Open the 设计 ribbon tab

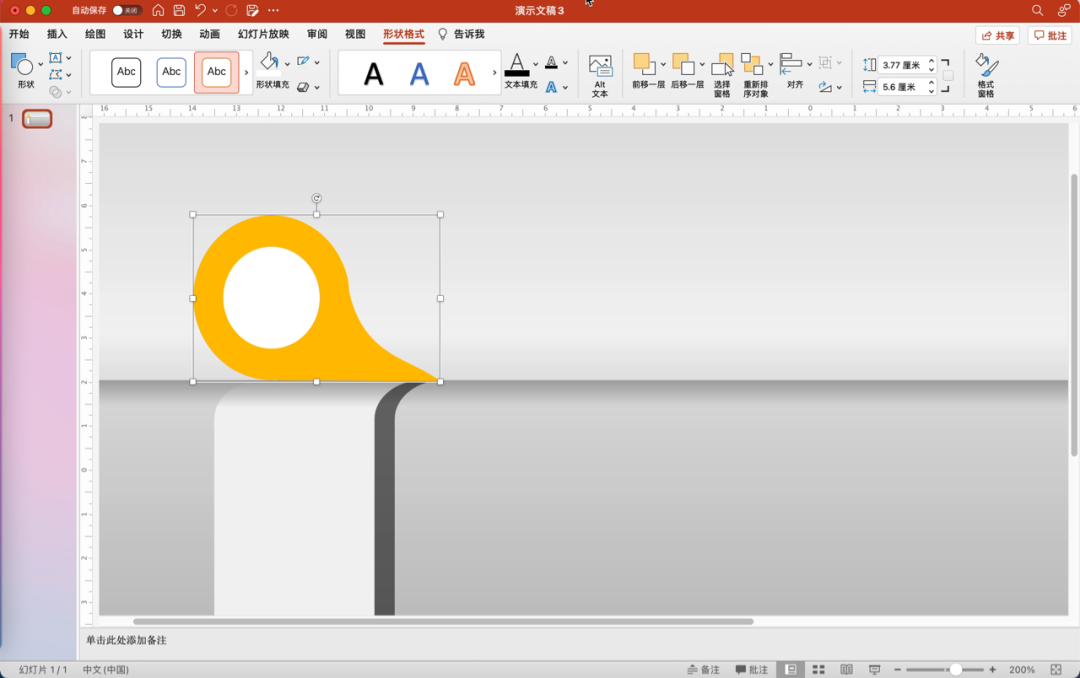click(x=134, y=34)
